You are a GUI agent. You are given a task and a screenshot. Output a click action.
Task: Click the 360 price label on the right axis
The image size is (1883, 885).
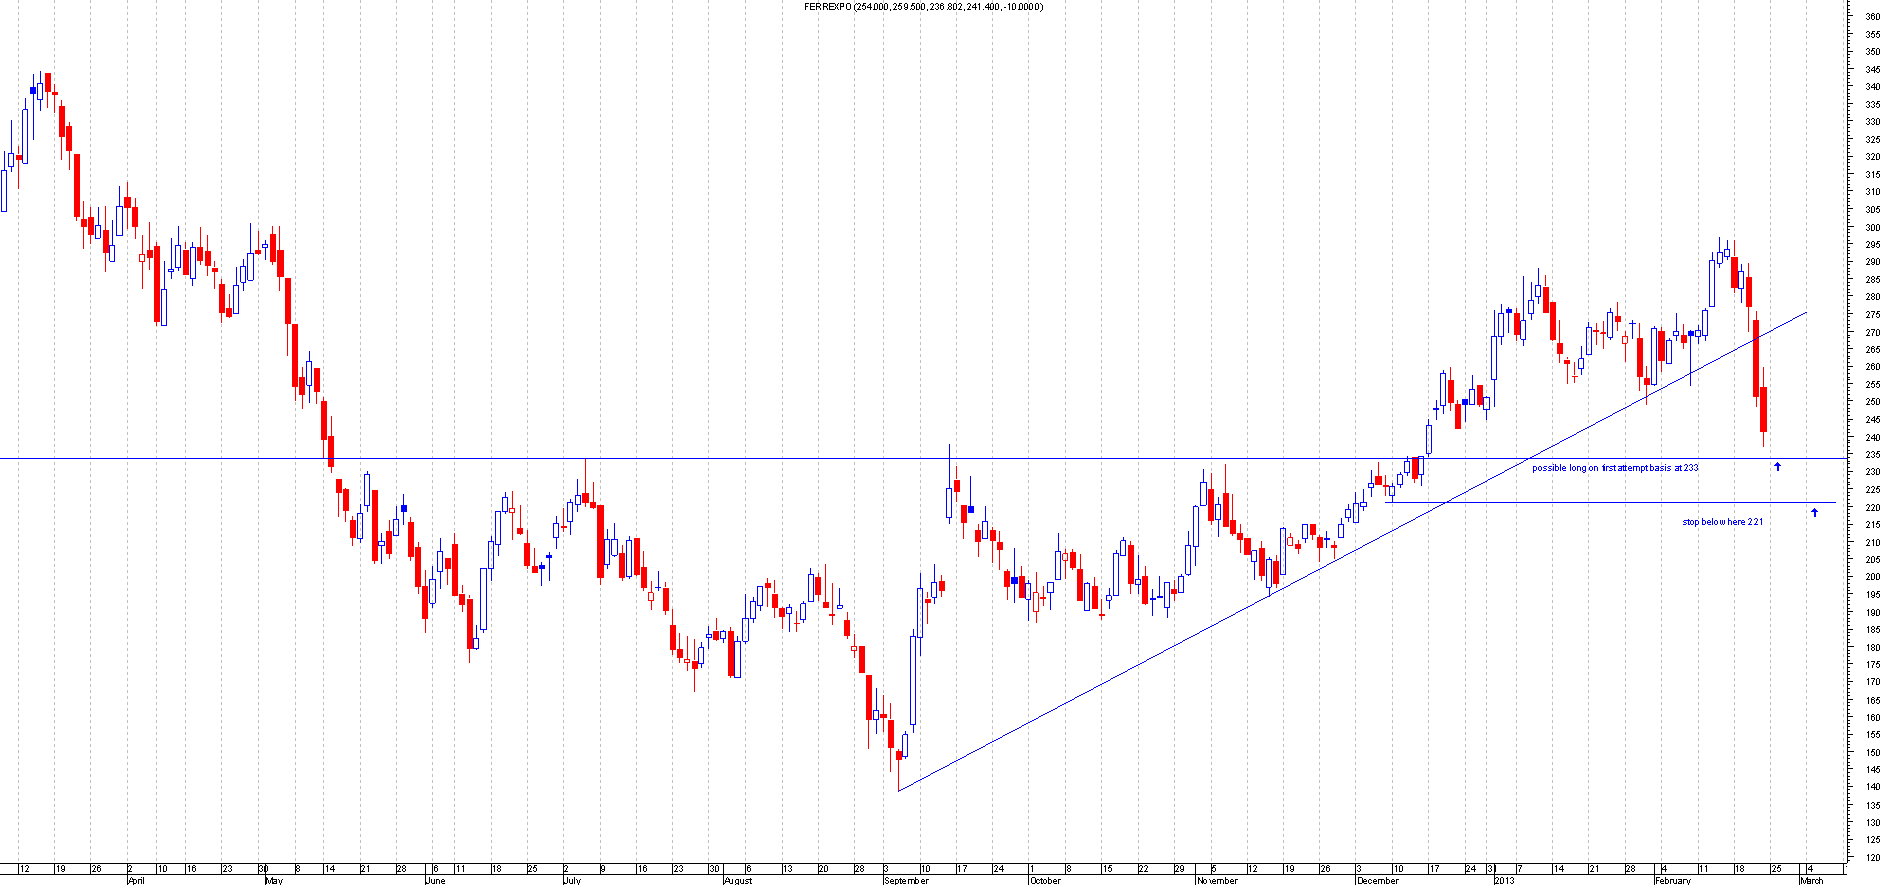(x=1871, y=17)
